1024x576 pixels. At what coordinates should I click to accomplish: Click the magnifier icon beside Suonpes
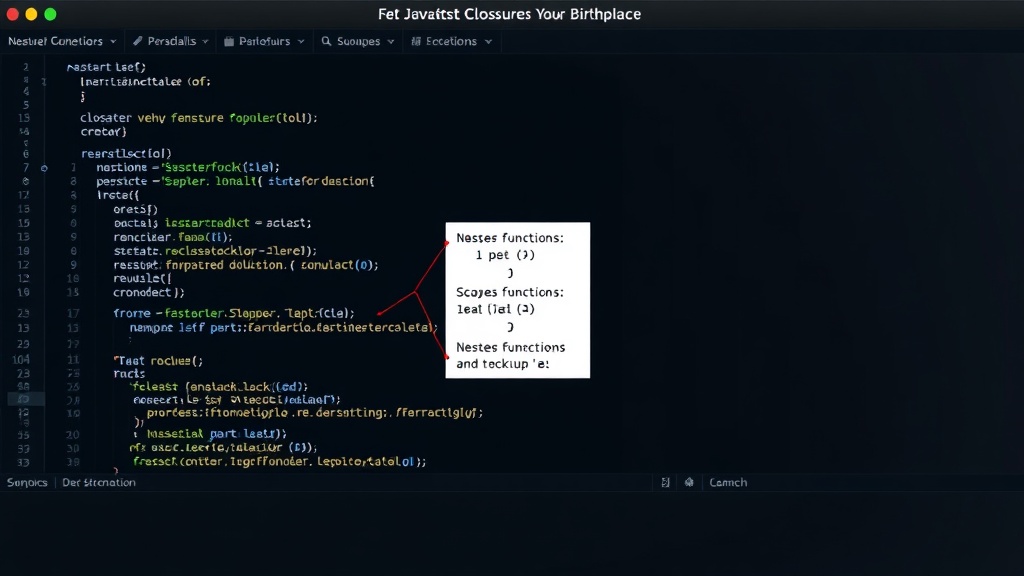point(326,41)
